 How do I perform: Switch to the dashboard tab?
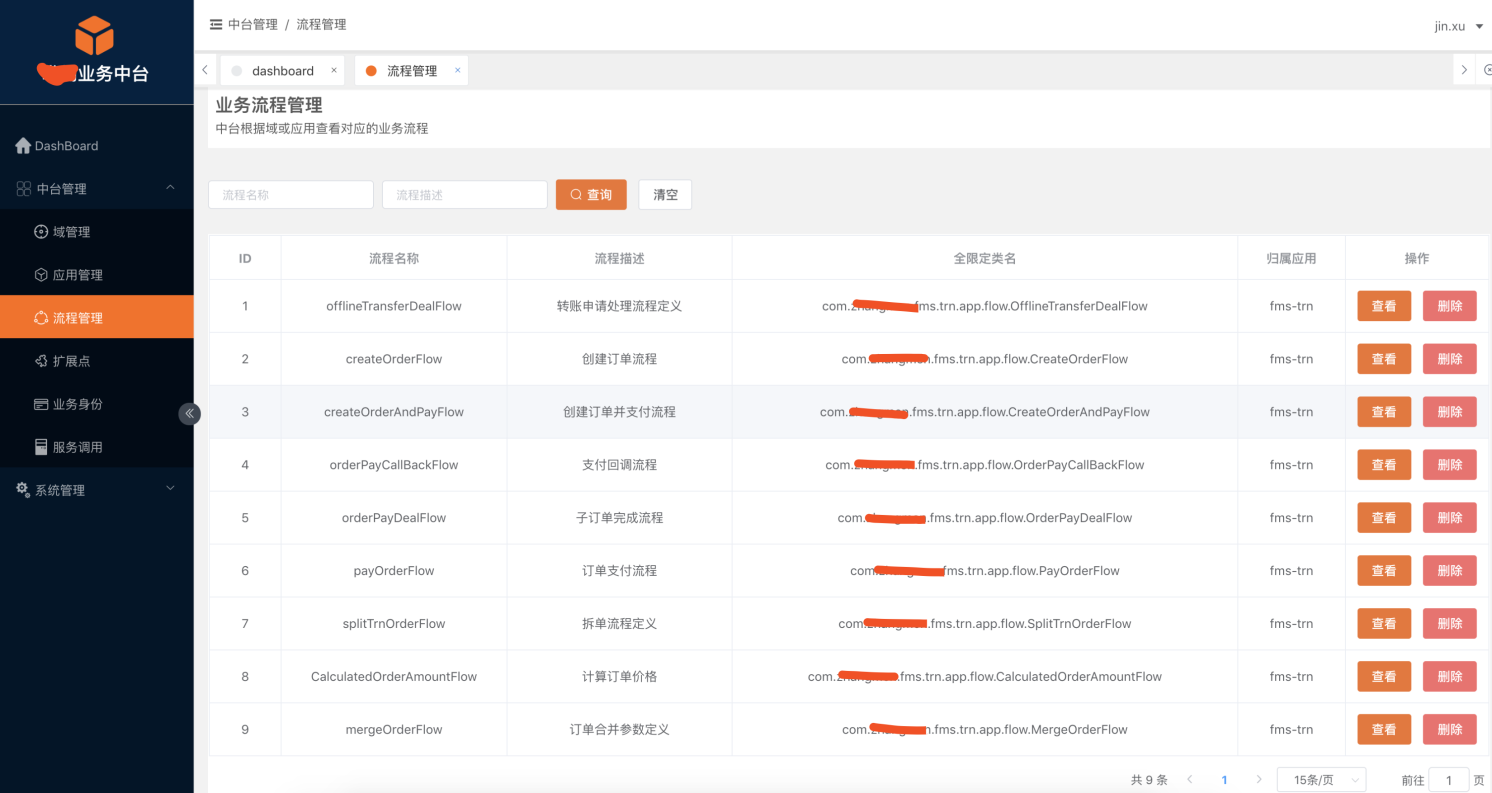coord(282,71)
